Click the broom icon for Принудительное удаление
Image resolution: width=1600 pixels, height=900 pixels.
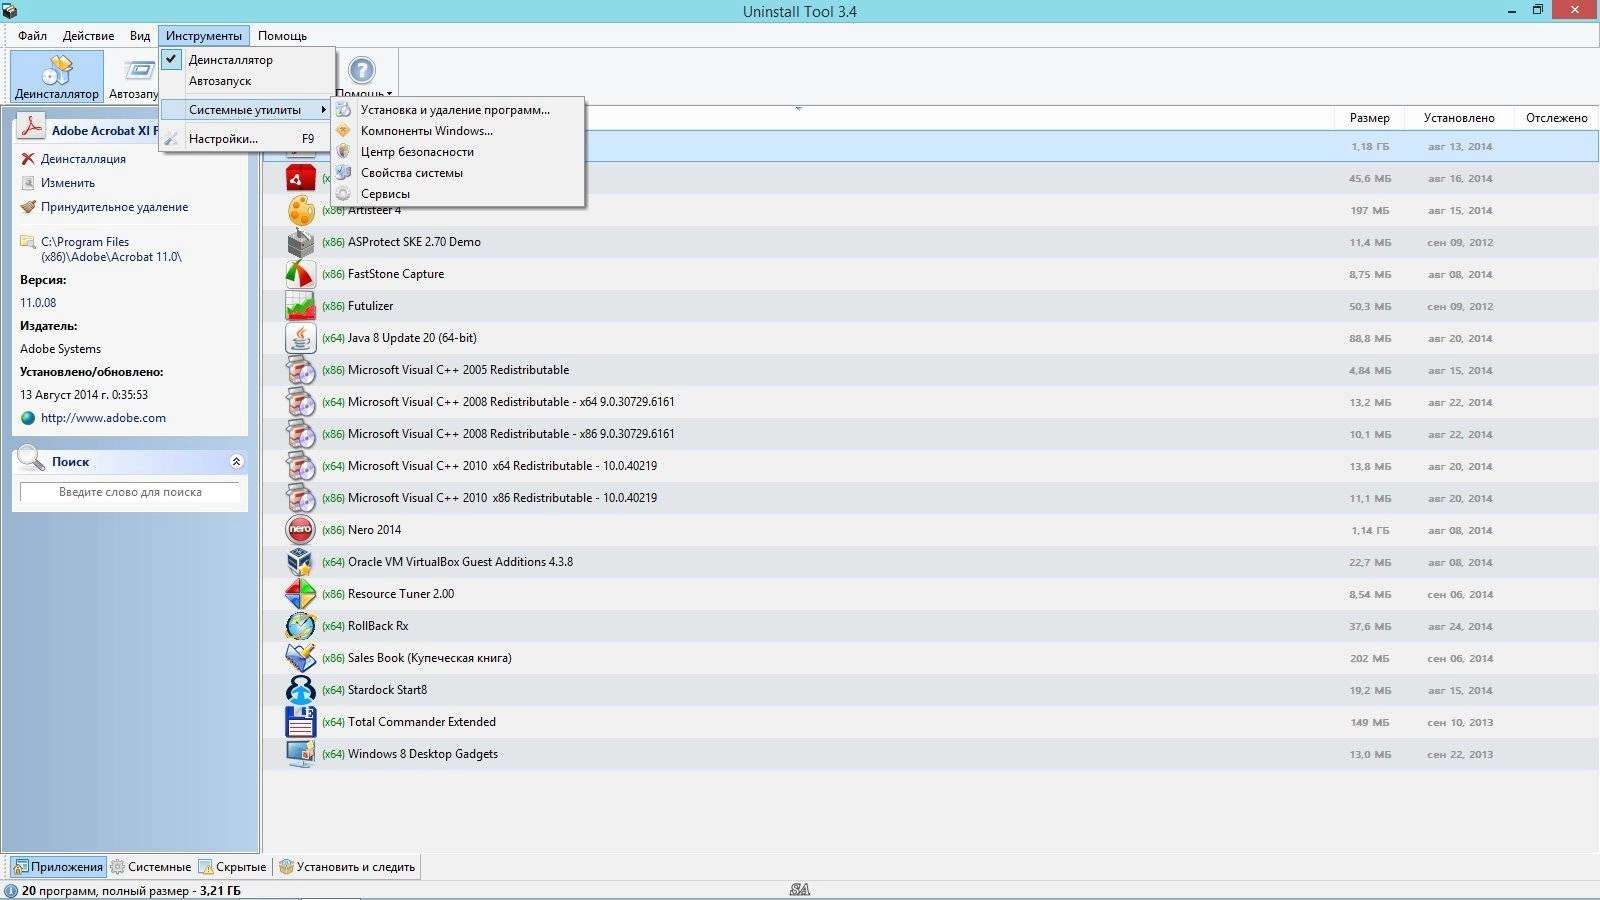click(x=28, y=207)
